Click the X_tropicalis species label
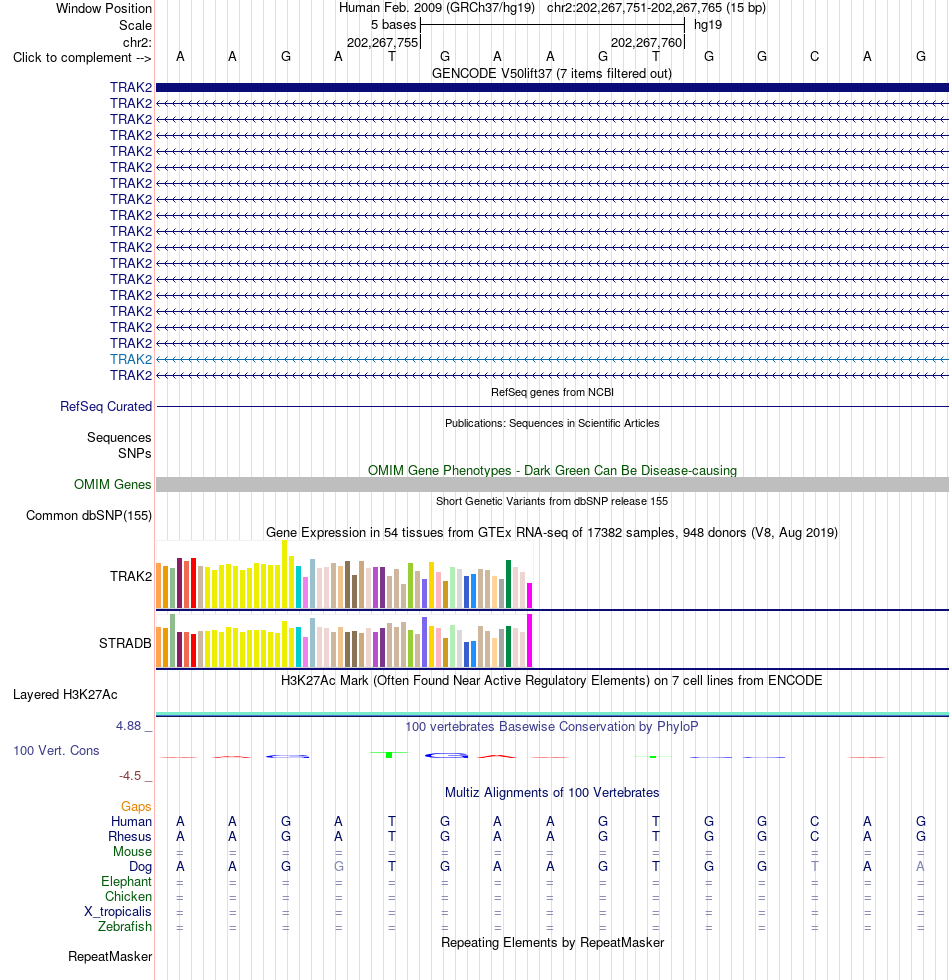The width and height of the screenshot is (950, 980). click(x=118, y=911)
